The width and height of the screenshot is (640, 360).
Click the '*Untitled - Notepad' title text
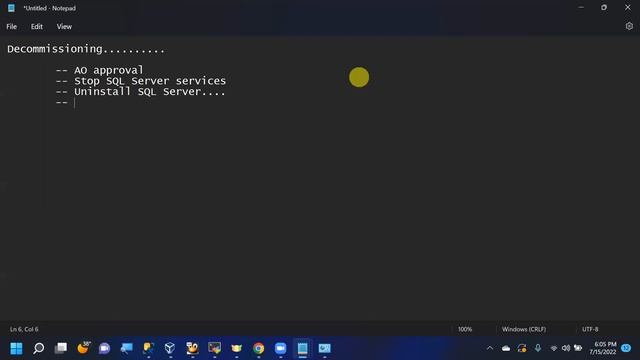[49, 8]
